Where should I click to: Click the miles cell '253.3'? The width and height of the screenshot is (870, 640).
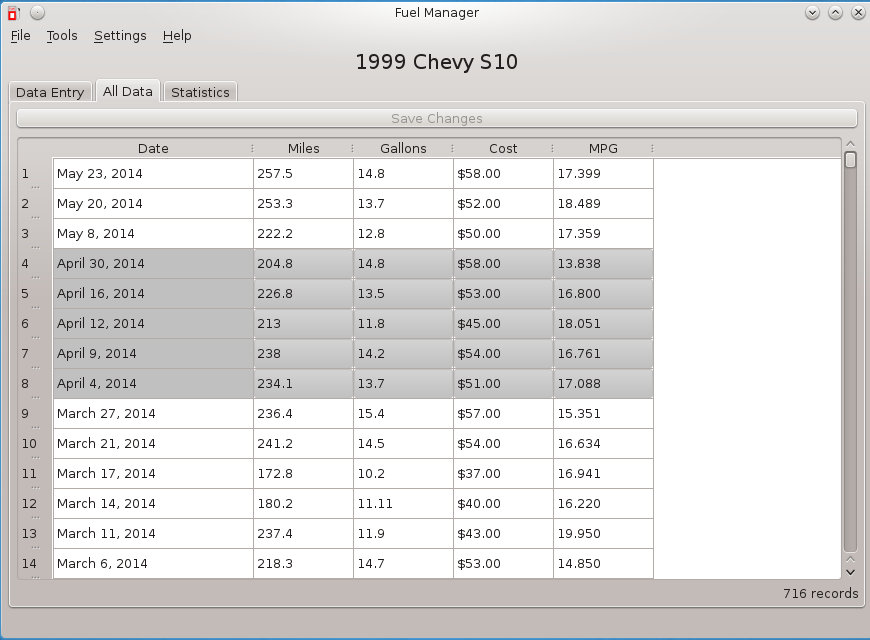(304, 204)
